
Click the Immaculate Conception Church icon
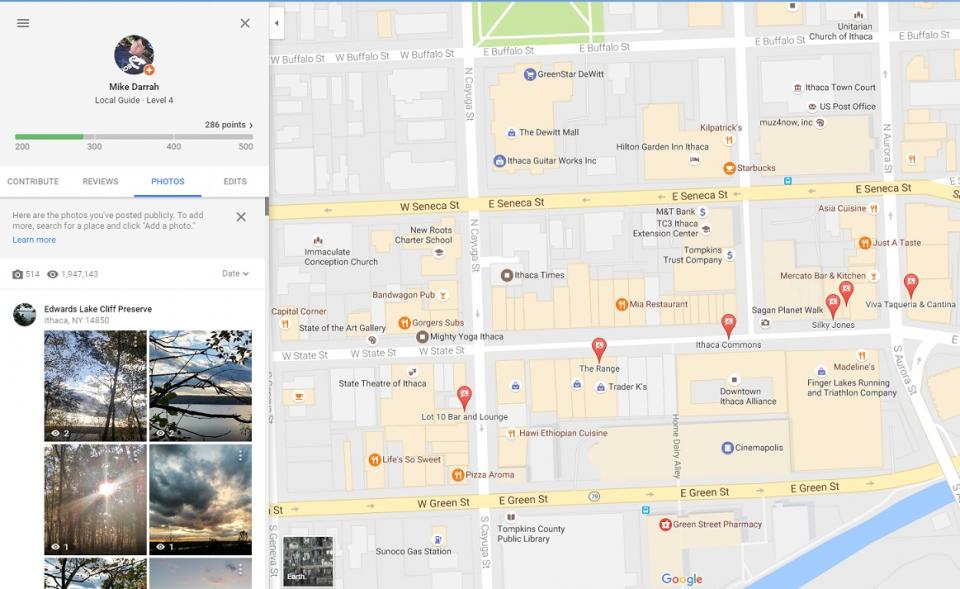(318, 241)
